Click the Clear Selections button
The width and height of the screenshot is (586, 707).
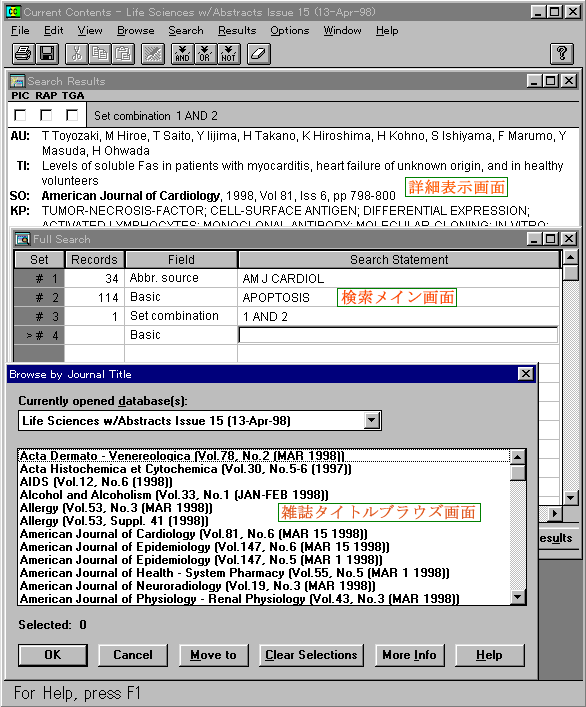coord(311,655)
